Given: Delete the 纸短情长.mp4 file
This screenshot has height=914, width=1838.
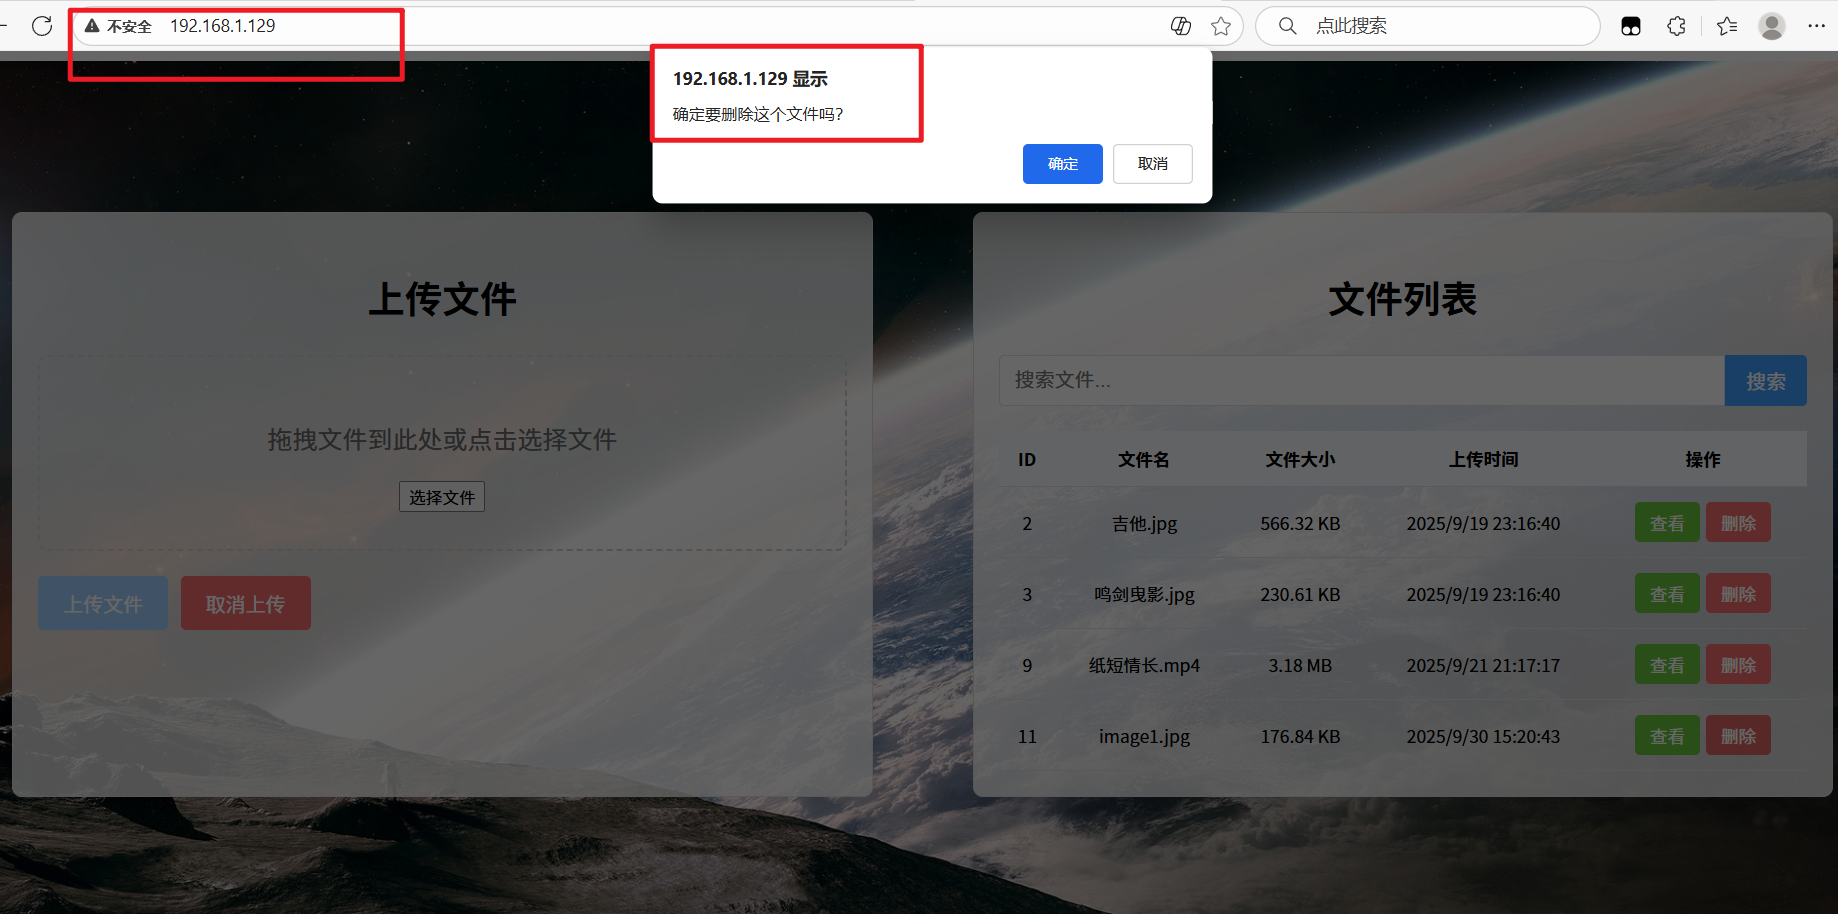Looking at the screenshot, I should (x=1738, y=665).
